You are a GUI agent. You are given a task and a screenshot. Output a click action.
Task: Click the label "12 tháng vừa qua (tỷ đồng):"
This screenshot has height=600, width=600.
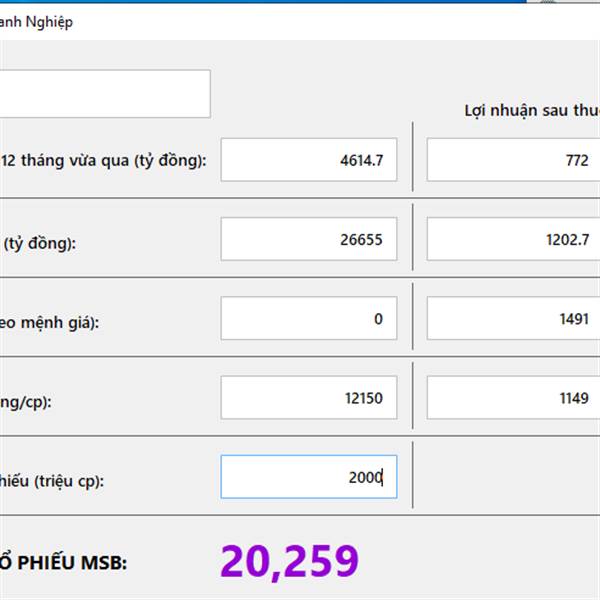click(x=103, y=161)
